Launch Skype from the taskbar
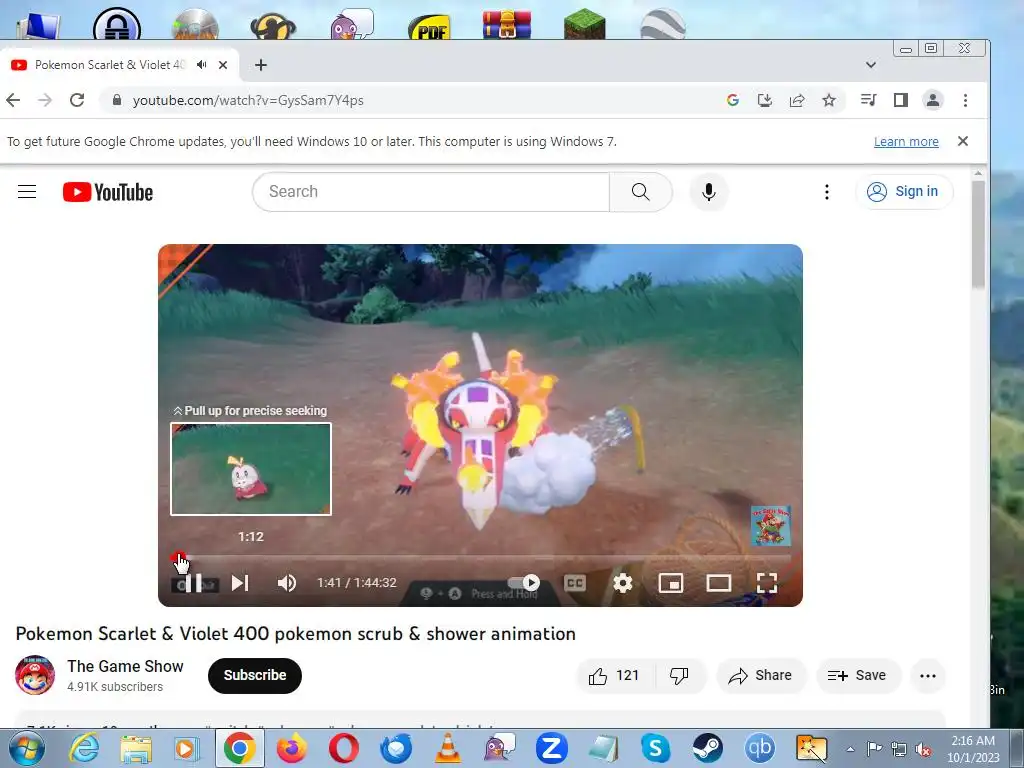Screen dimensions: 1024x768 click(x=655, y=748)
